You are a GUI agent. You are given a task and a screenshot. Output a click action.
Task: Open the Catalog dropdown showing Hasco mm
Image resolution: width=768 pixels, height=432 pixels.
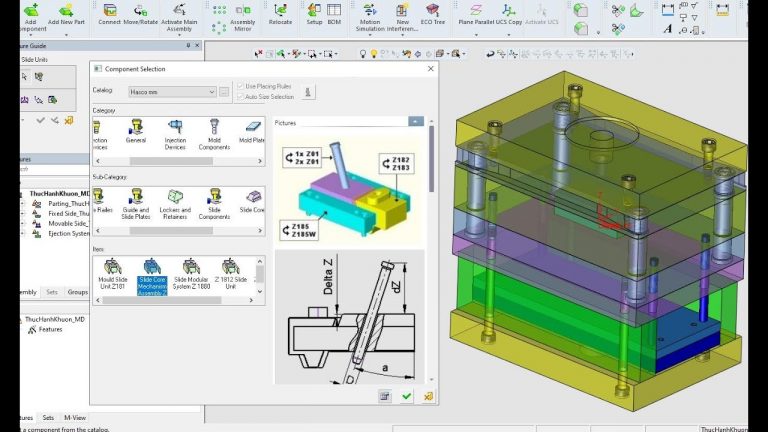point(169,92)
